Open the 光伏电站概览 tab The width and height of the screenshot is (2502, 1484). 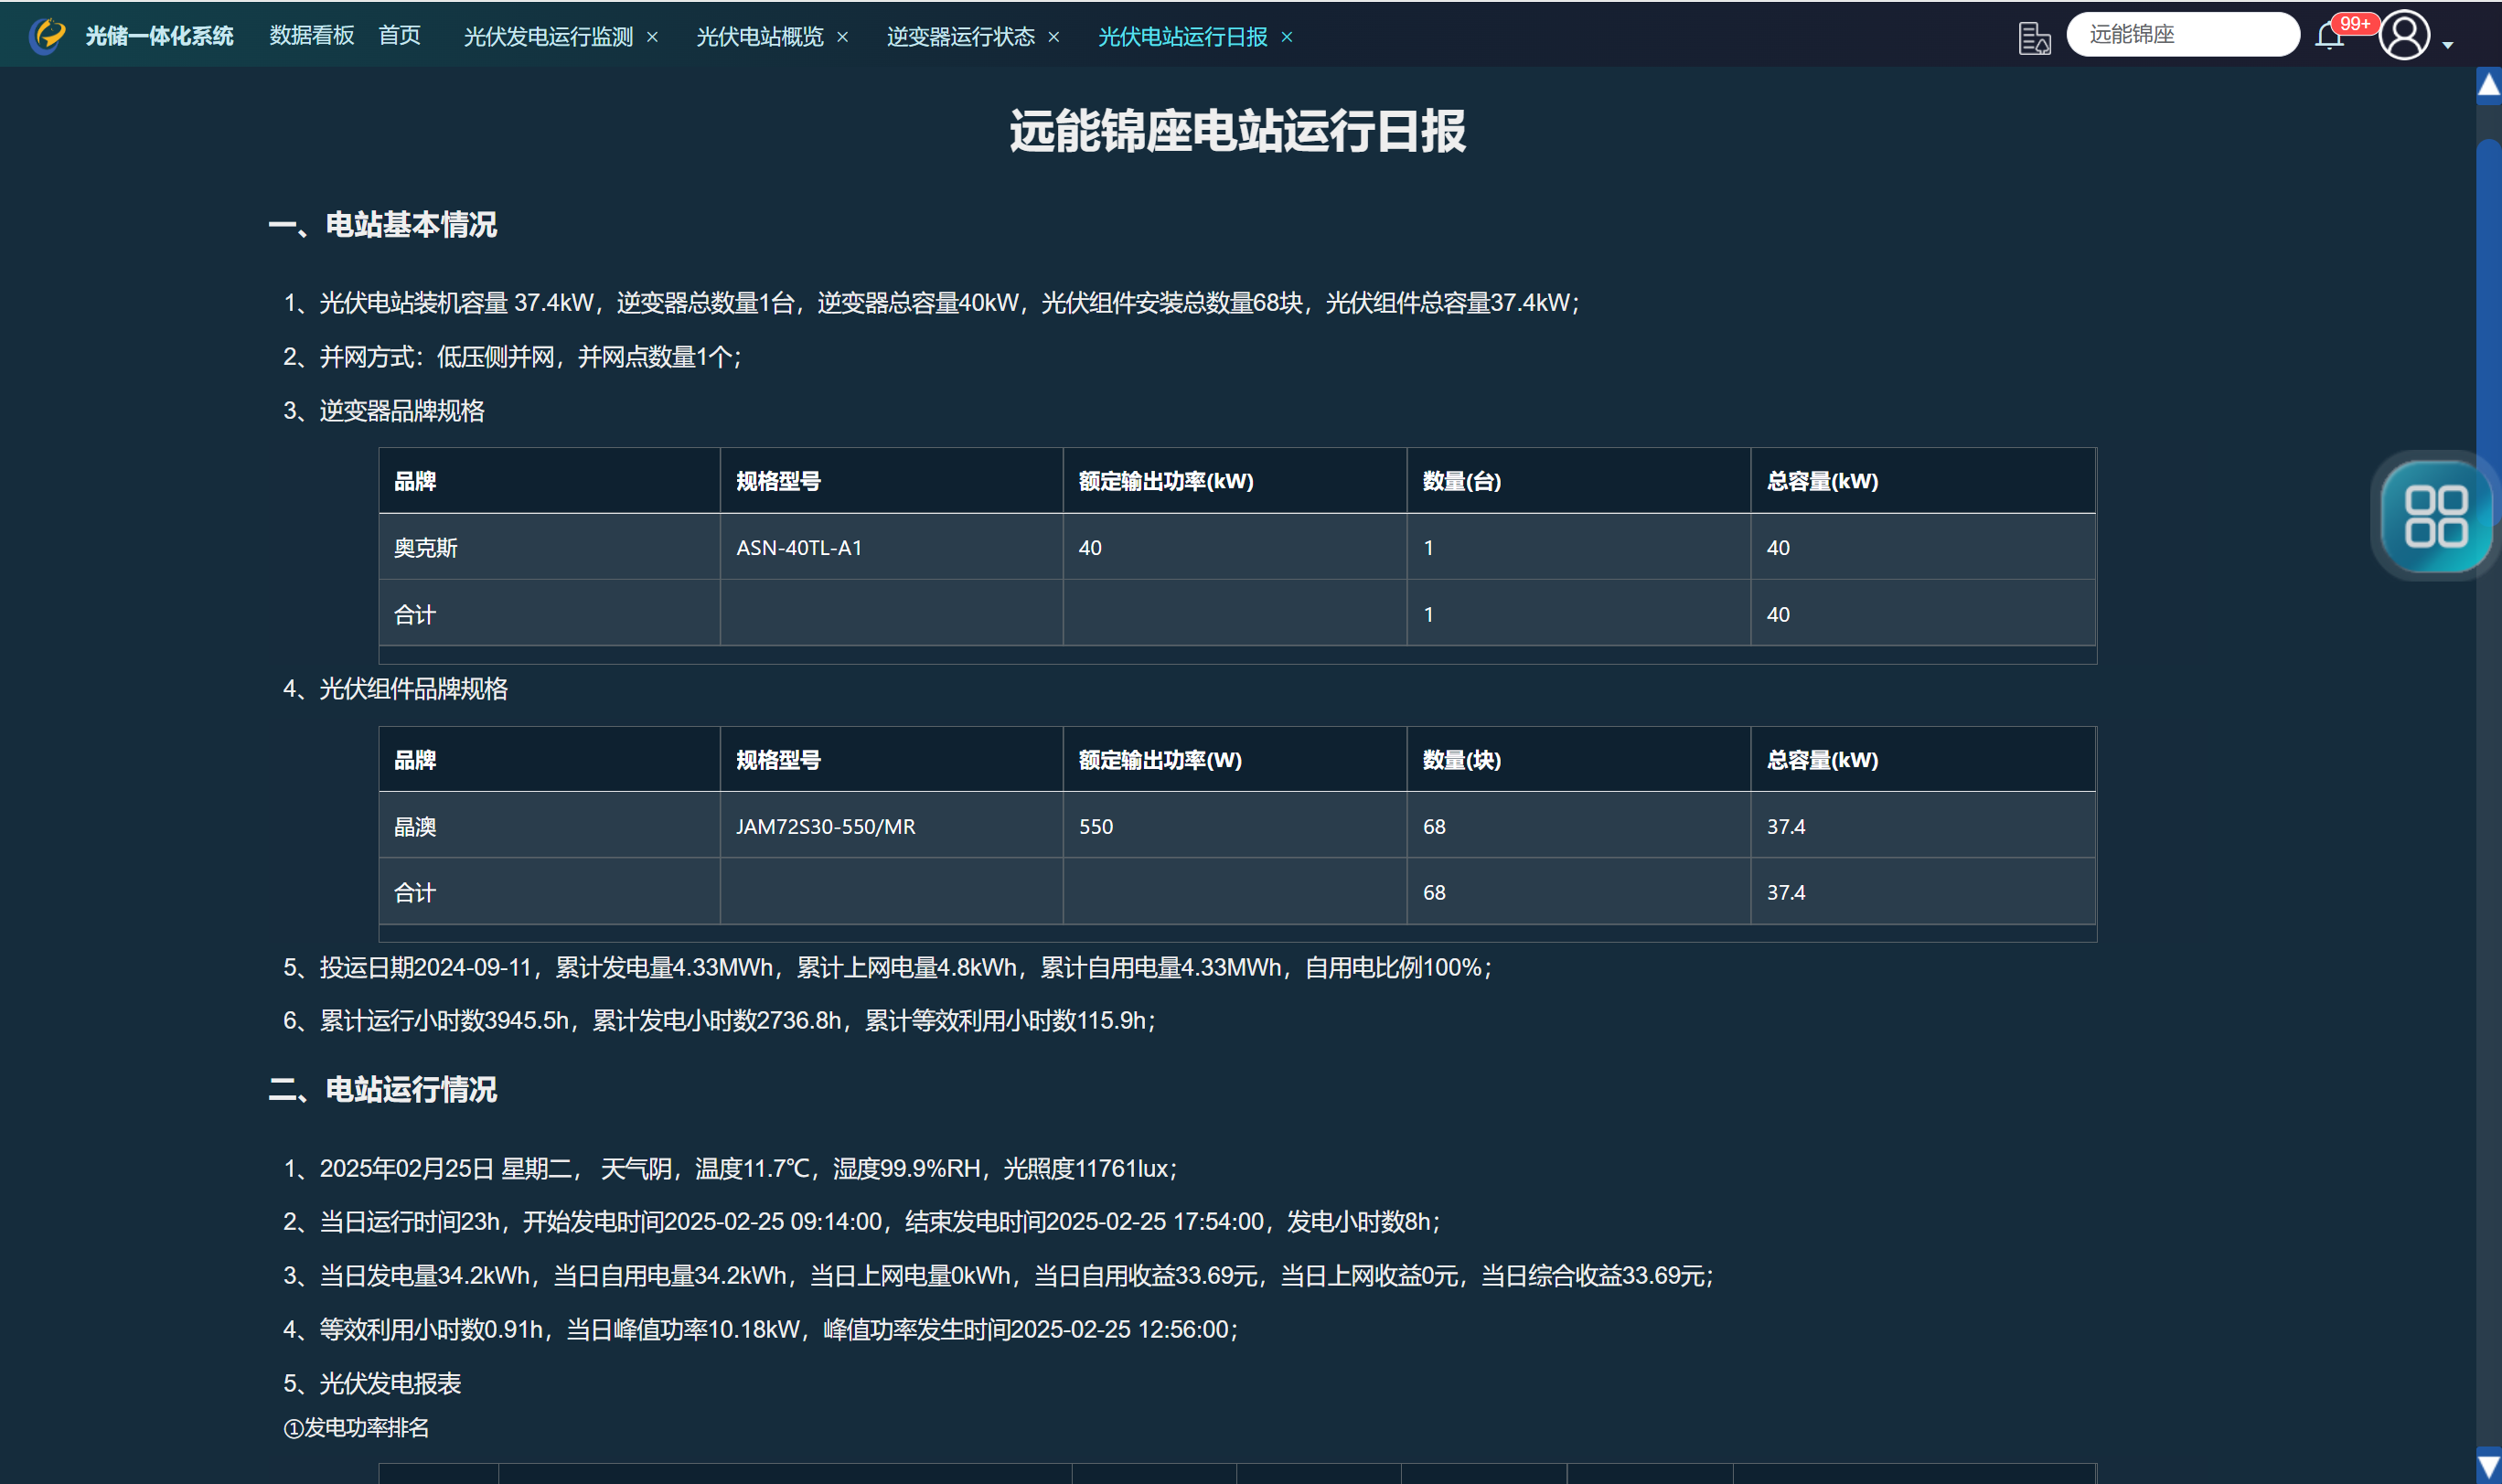(759, 37)
